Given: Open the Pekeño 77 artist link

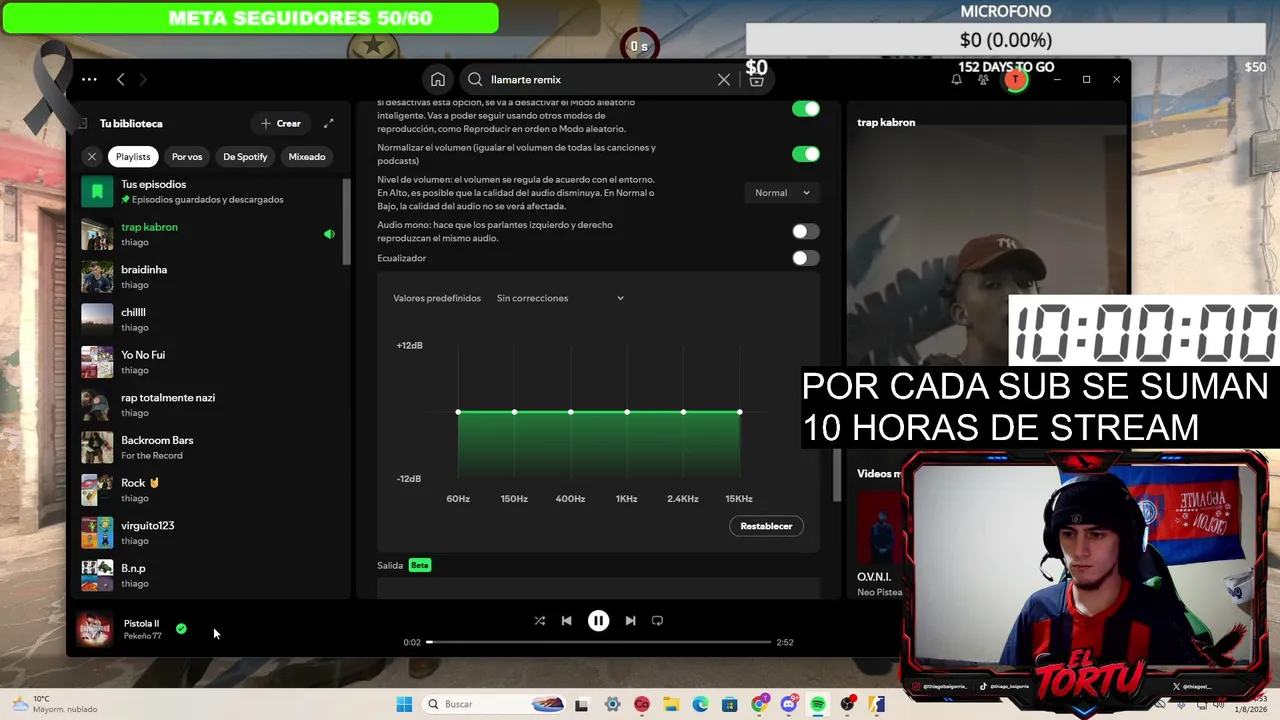Looking at the screenshot, I should pyautogui.click(x=143, y=636).
